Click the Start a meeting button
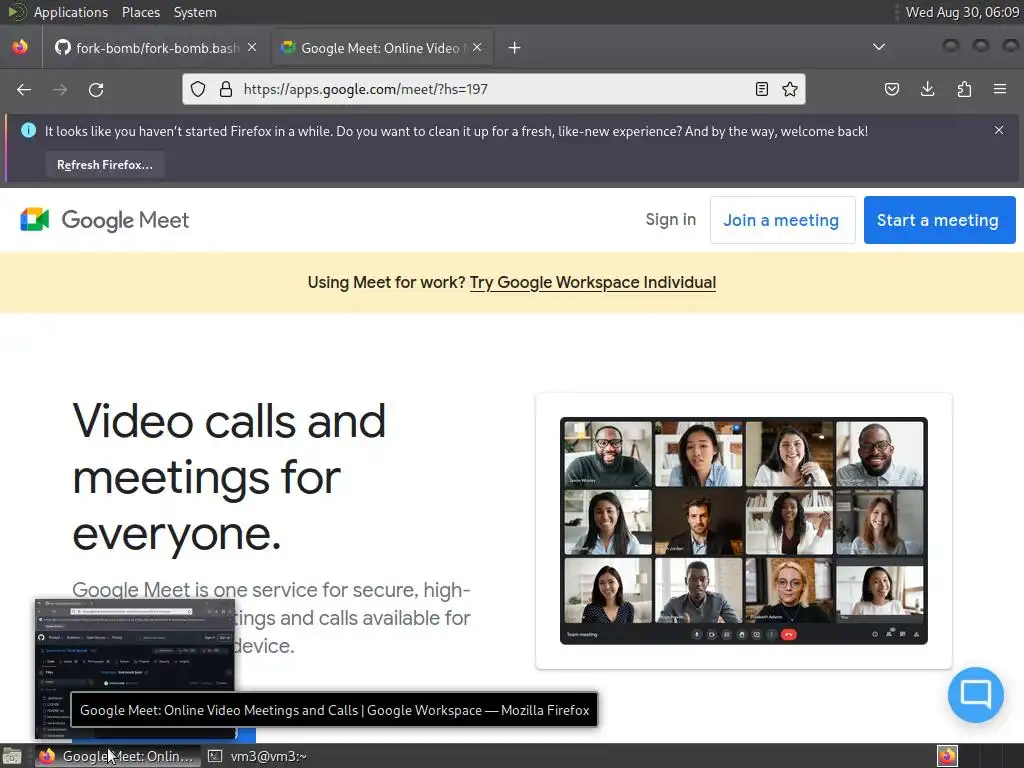The image size is (1024, 768). pos(939,220)
